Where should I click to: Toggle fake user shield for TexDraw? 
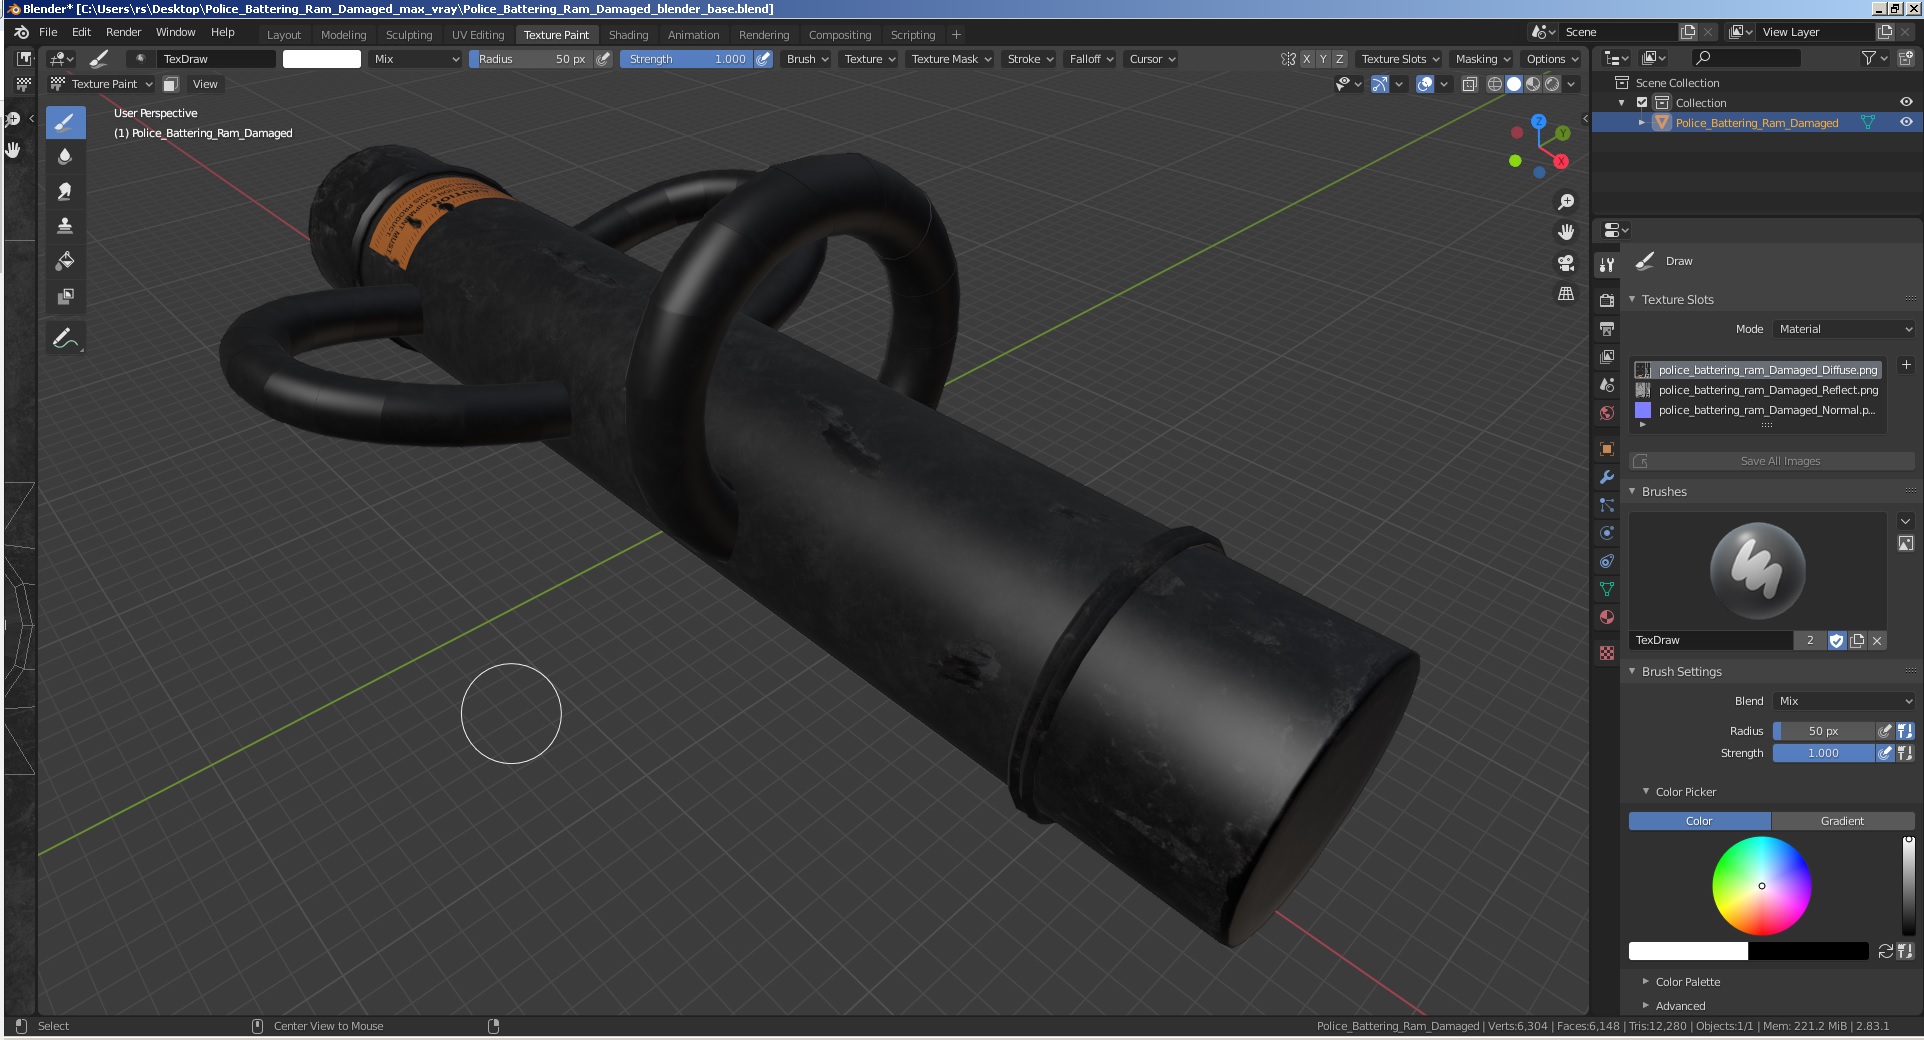click(1837, 641)
